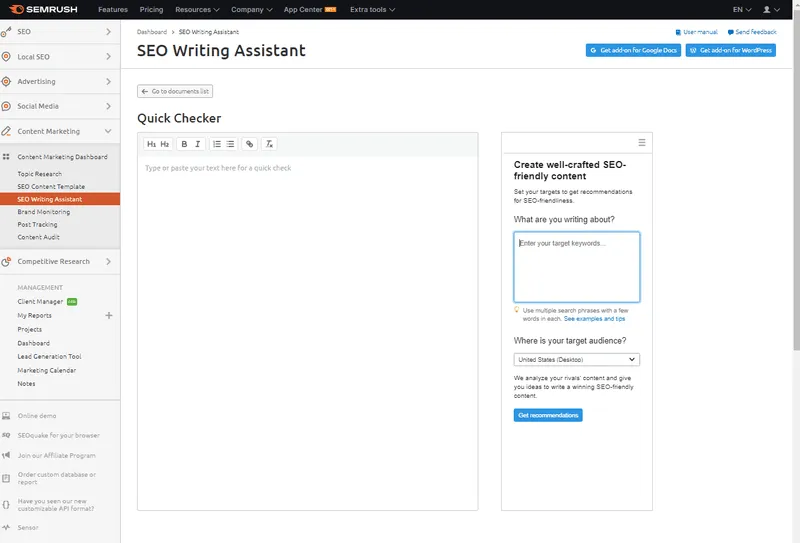The height and width of the screenshot is (543, 800).
Task: Click the SEO key icon
Action: (6, 32)
